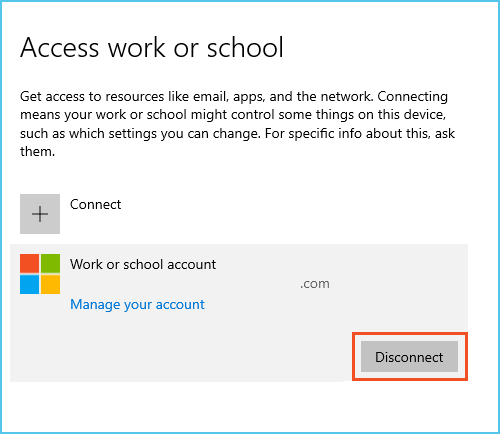Click the orange highlight border around Disconnect
The height and width of the screenshot is (434, 500).
[x=410, y=333]
